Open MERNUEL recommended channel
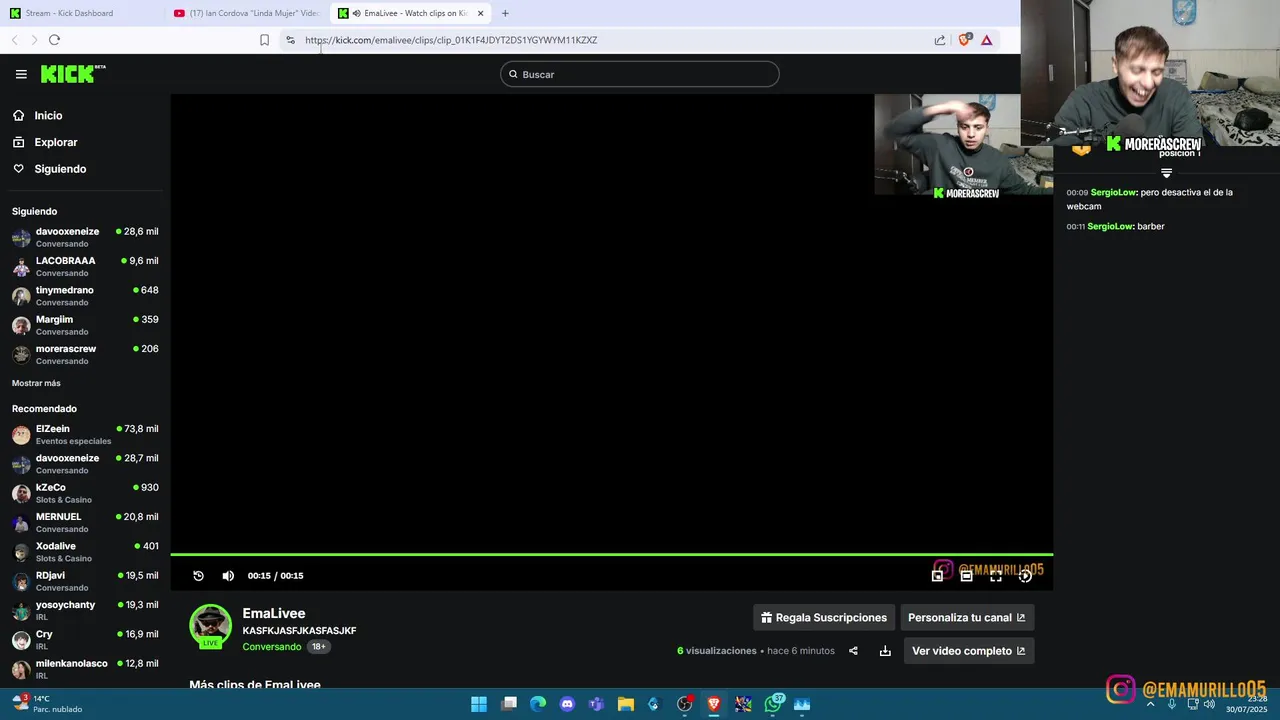 [x=85, y=522]
